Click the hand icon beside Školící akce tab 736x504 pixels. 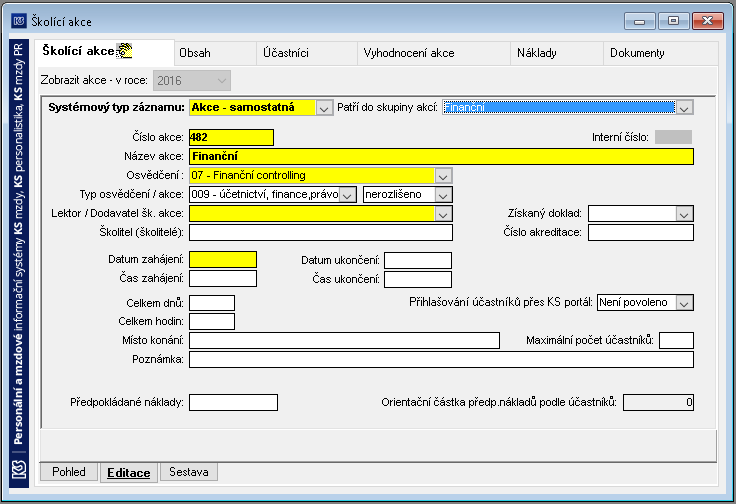[x=124, y=51]
